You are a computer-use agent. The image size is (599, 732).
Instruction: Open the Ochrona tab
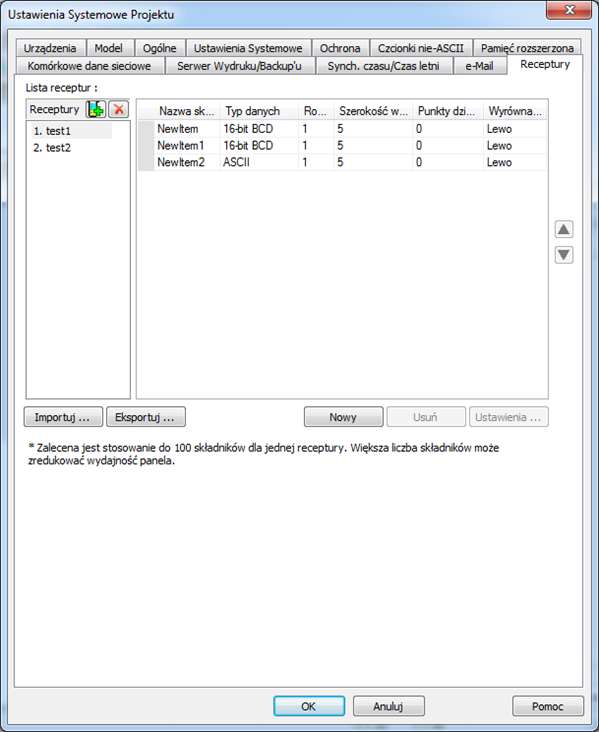[340, 48]
